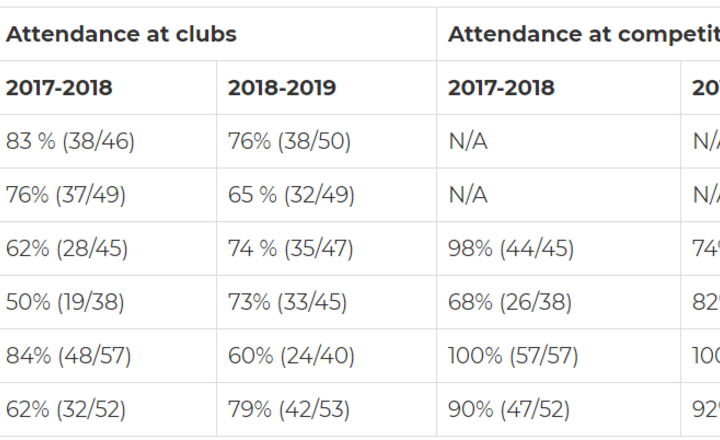Select the cell reading 65 % (32/49)
The image size is (720, 440).
[291, 195]
